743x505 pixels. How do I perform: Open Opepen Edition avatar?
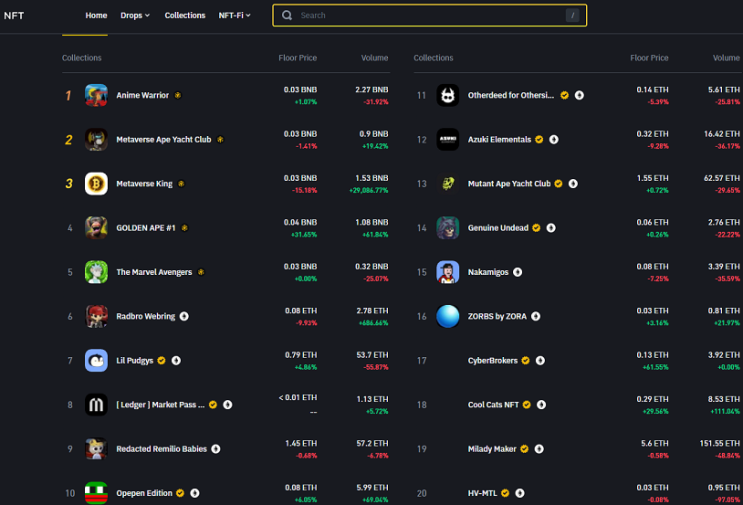tap(96, 493)
